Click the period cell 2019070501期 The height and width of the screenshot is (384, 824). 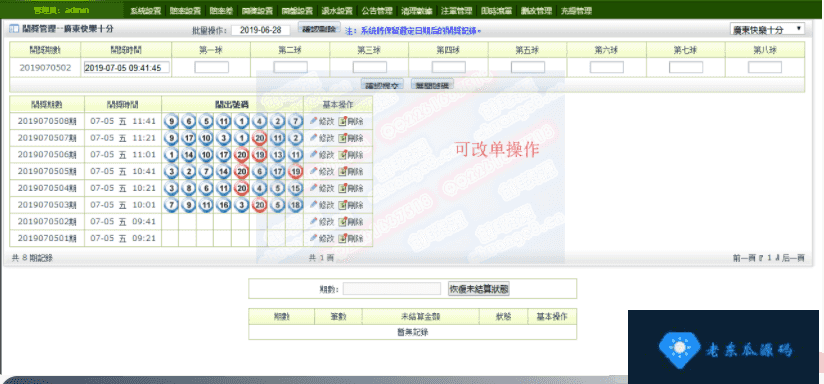tap(47, 238)
